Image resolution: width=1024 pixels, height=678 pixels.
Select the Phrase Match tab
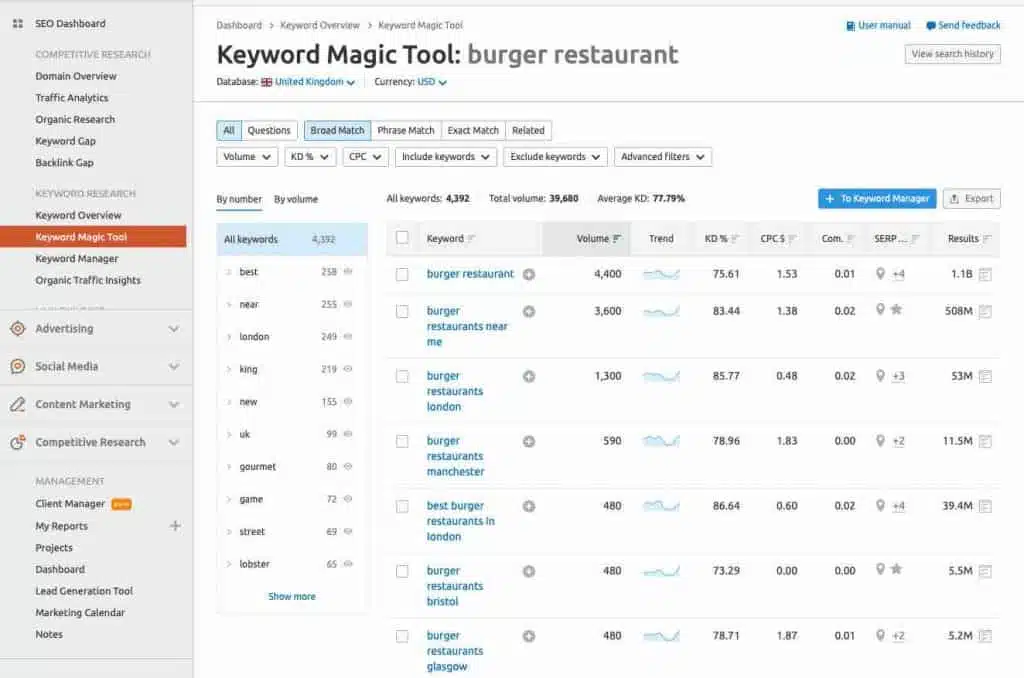tap(406, 131)
